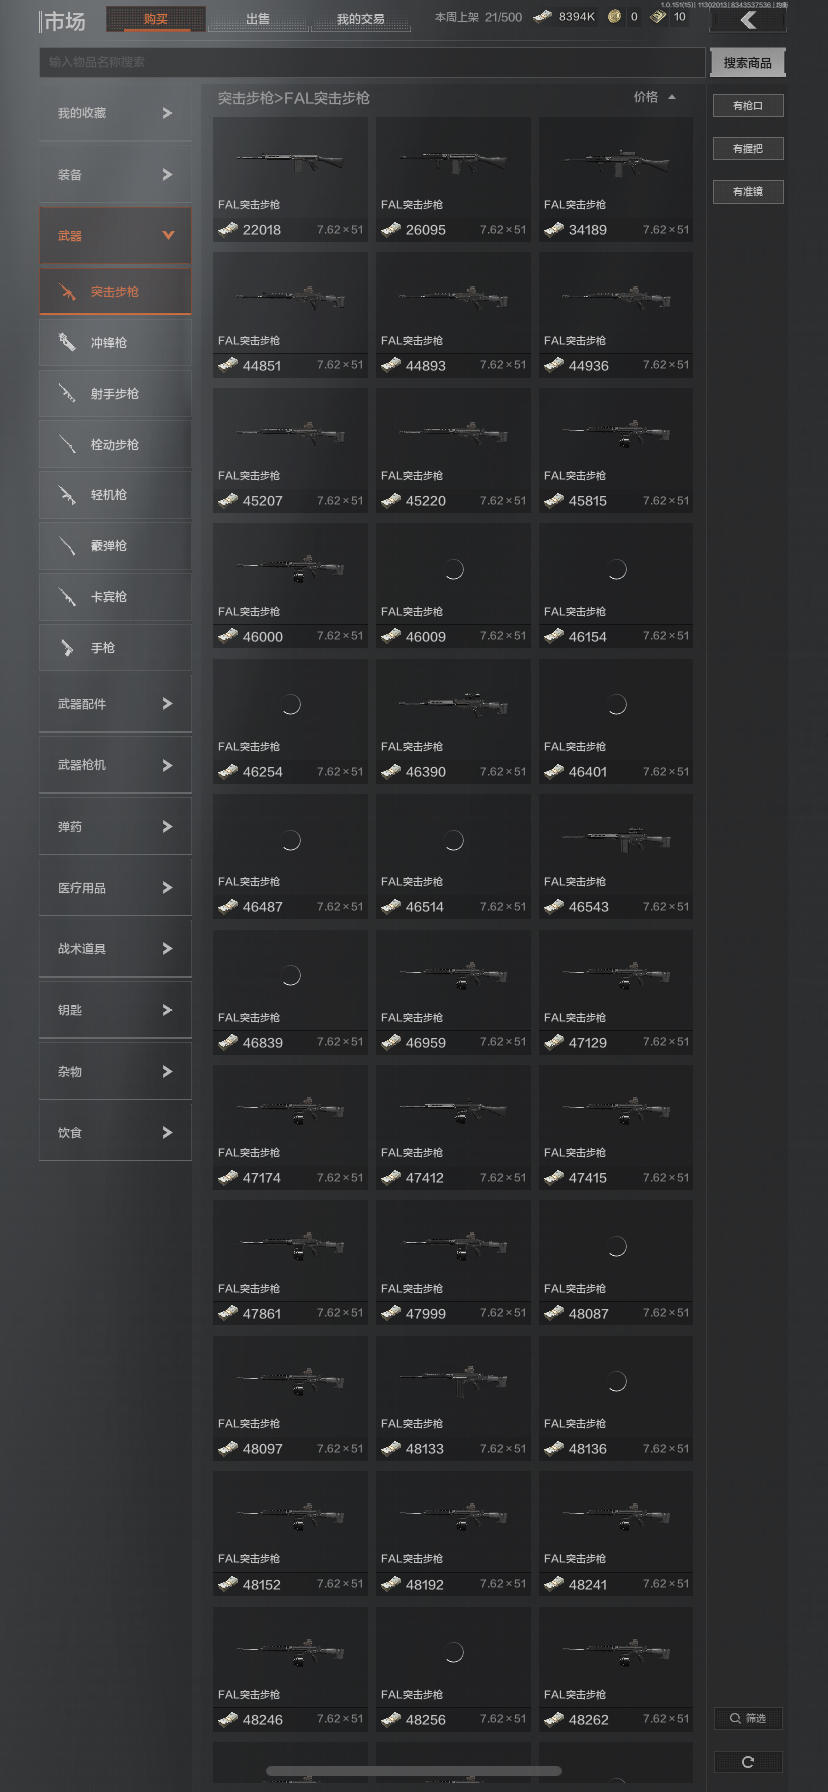Choose the 栓动步枪 bolt-action rifle icon

point(67,444)
